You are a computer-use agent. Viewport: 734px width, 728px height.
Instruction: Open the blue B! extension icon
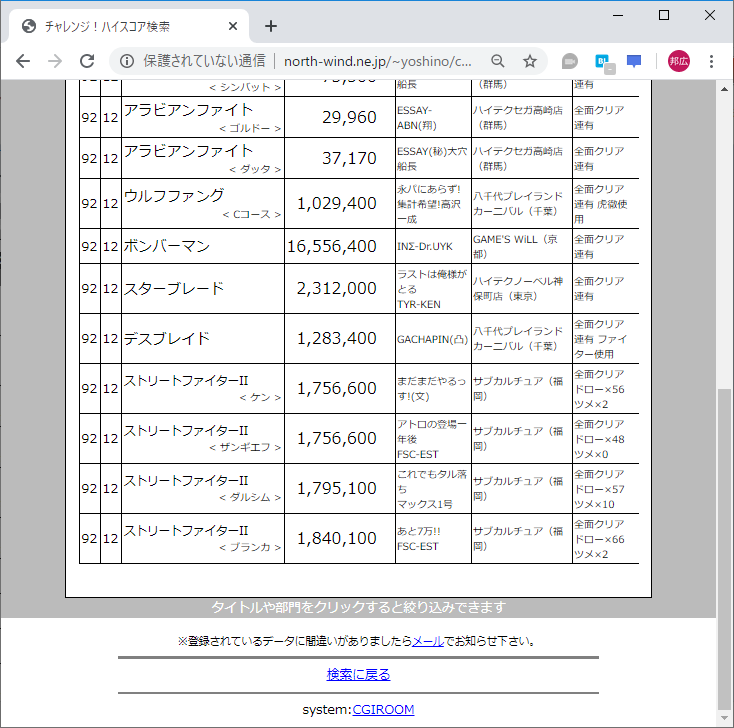pos(603,62)
